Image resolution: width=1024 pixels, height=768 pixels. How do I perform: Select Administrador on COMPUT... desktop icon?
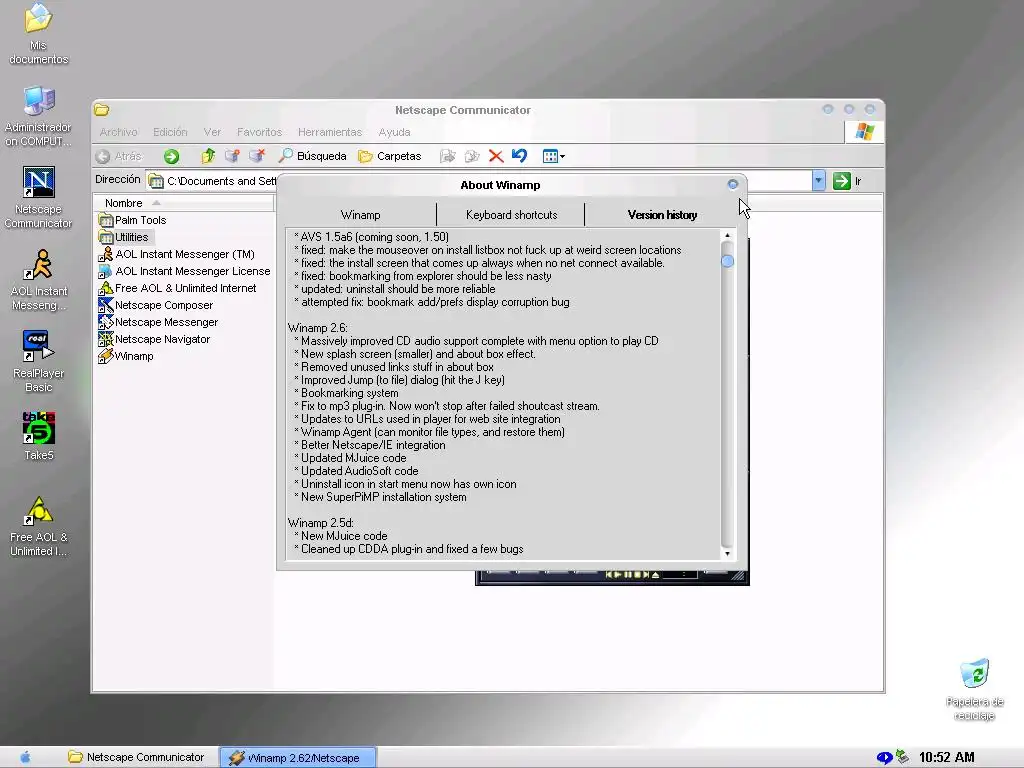[x=39, y=116]
